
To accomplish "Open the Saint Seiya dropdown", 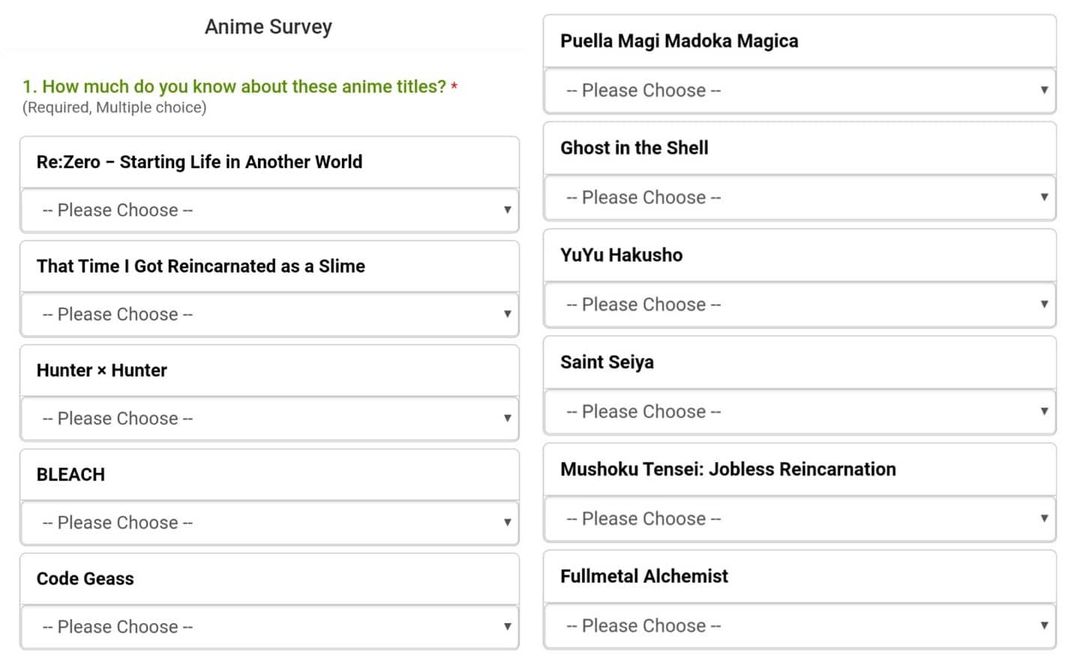I will [x=798, y=411].
